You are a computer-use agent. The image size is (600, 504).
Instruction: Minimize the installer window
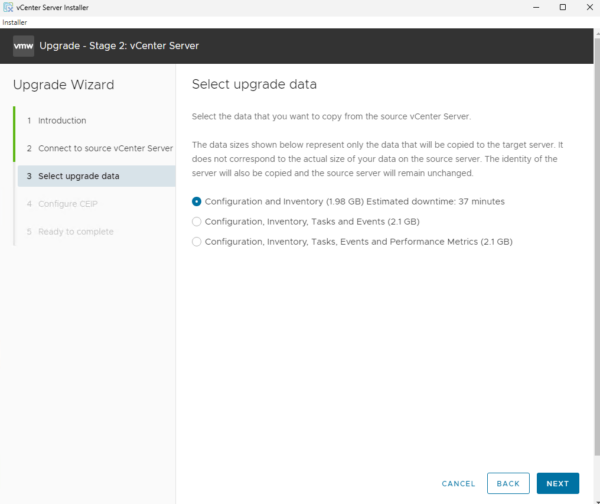pos(536,7)
